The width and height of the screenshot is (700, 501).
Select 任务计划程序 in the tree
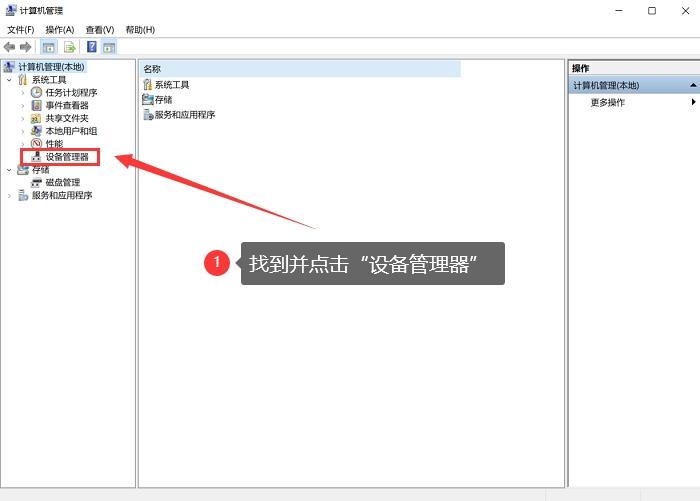tap(71, 92)
